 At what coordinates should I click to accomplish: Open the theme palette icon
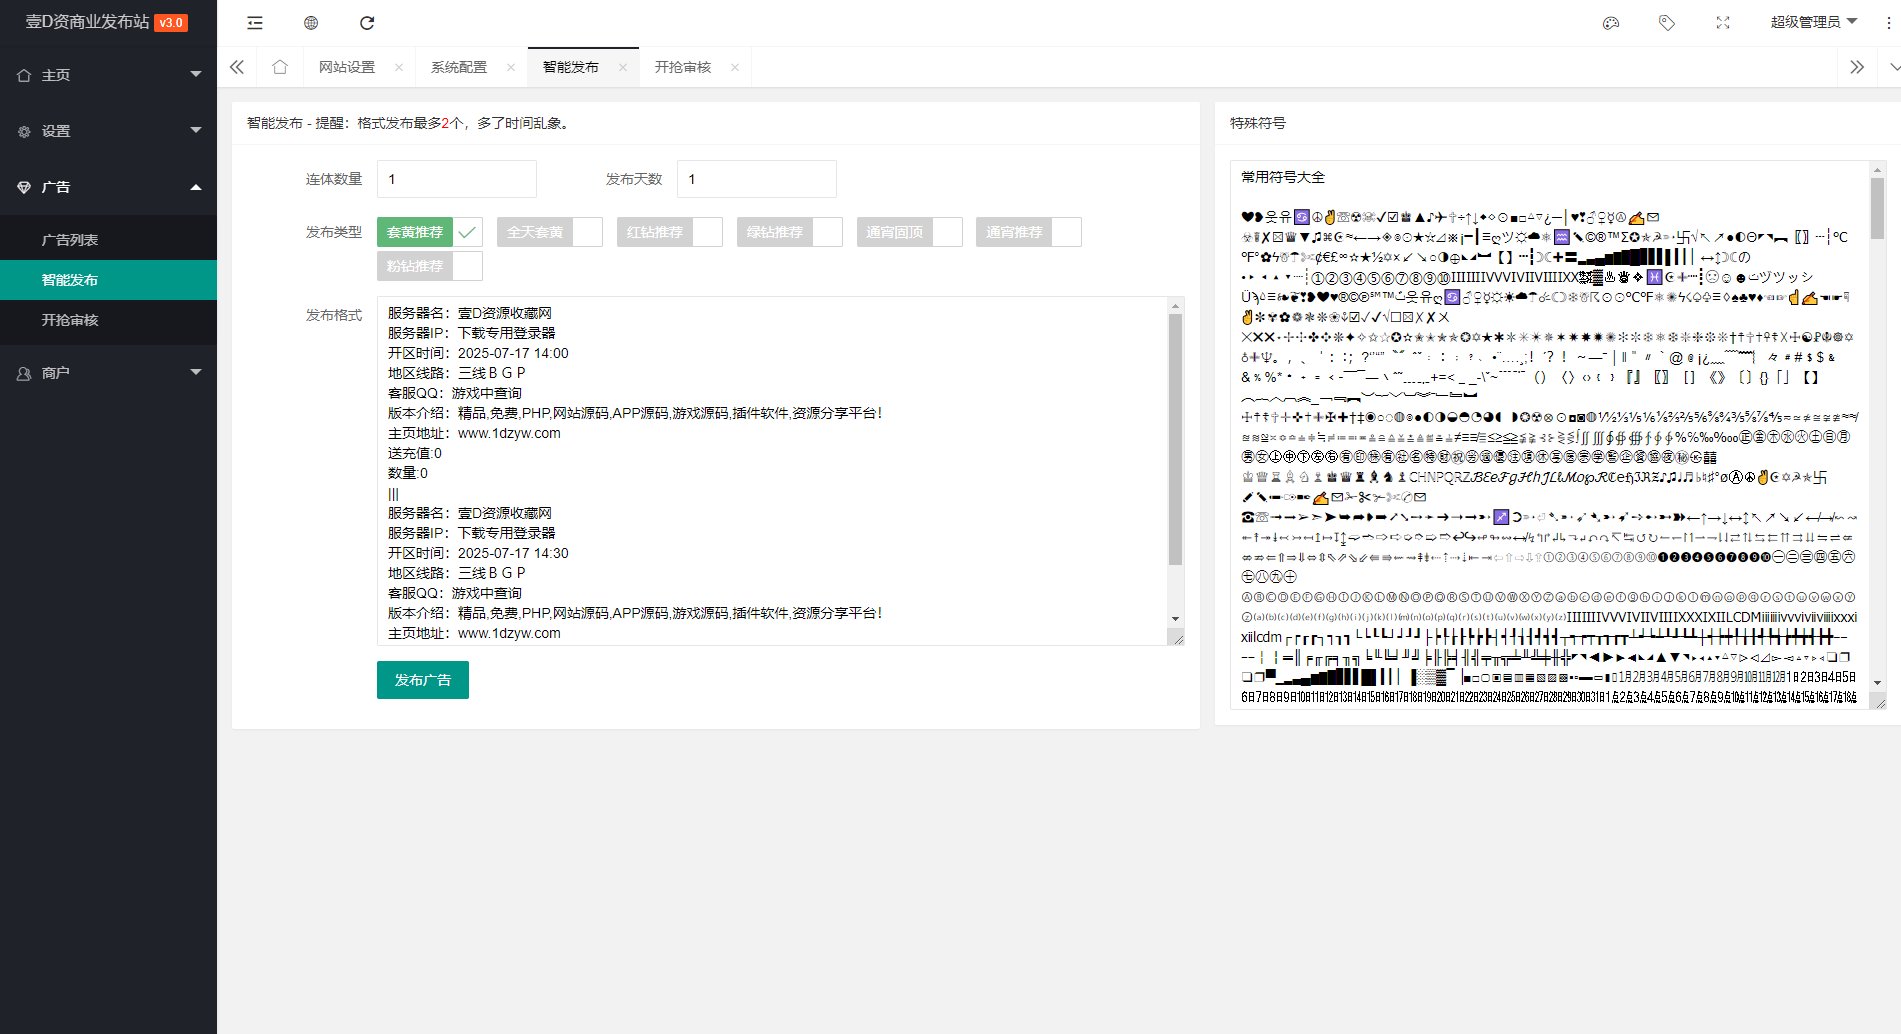tap(1611, 23)
